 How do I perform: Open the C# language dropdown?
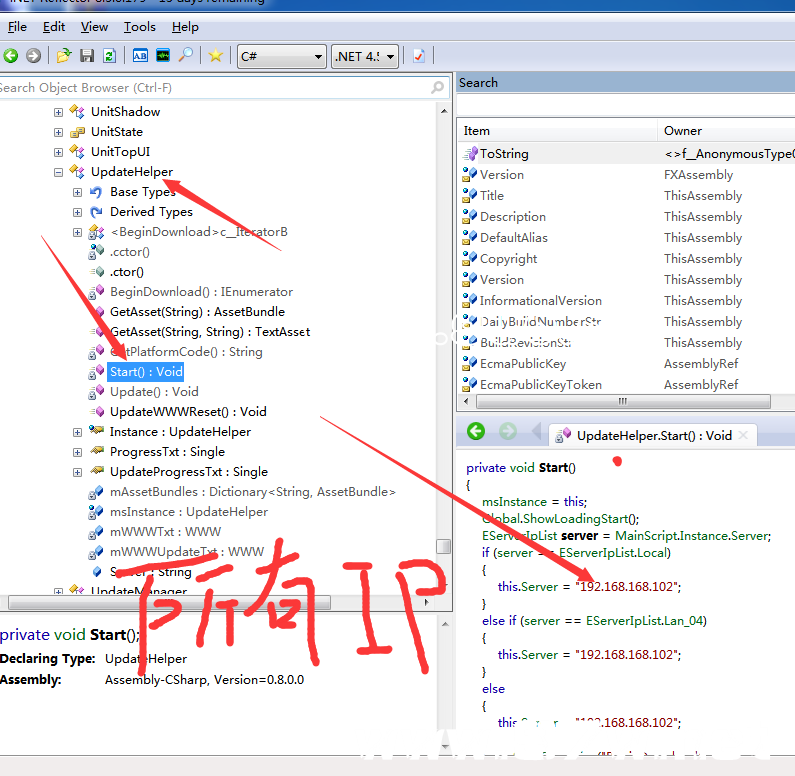281,56
